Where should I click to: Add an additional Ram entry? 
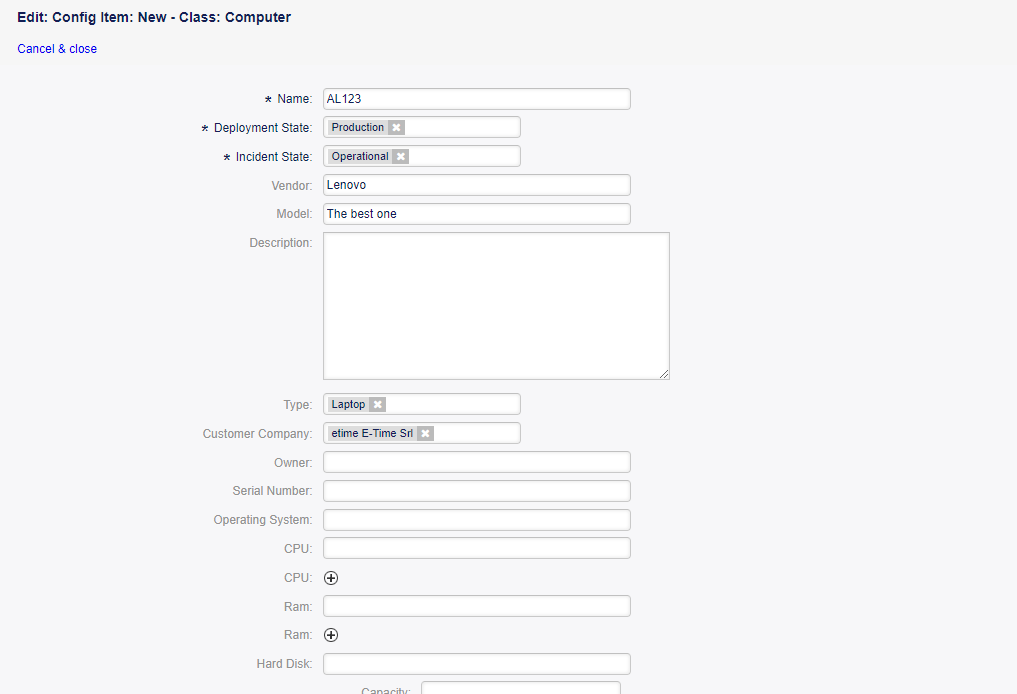(331, 634)
